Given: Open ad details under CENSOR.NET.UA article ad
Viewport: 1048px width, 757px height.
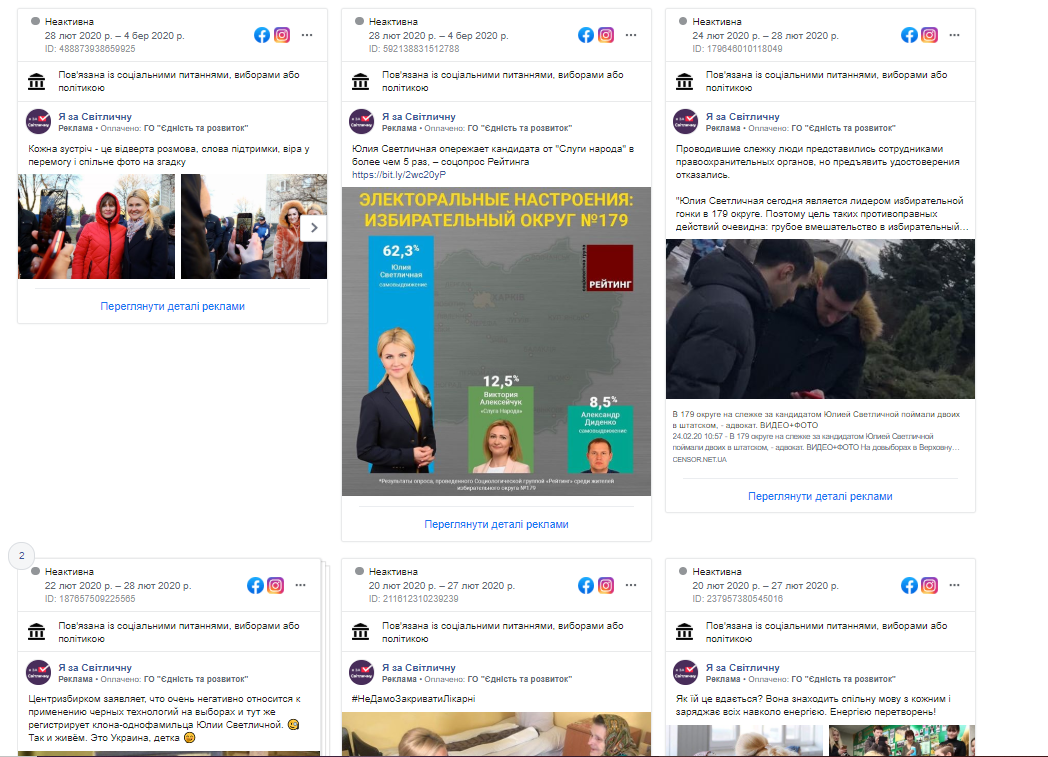Looking at the screenshot, I should click(820, 496).
